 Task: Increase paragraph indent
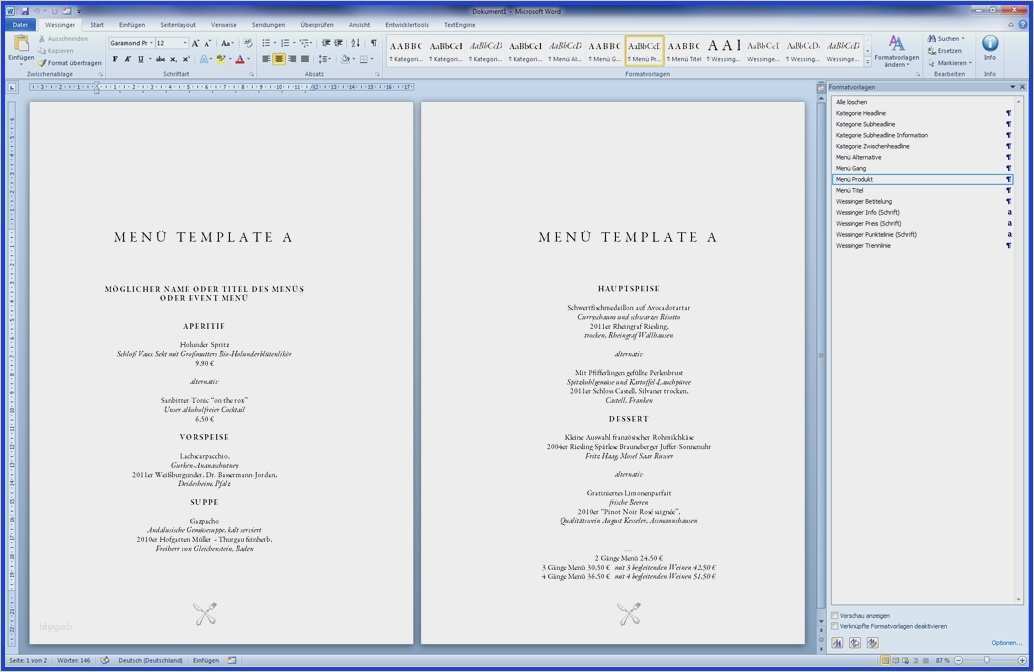pyautogui.click(x=339, y=44)
